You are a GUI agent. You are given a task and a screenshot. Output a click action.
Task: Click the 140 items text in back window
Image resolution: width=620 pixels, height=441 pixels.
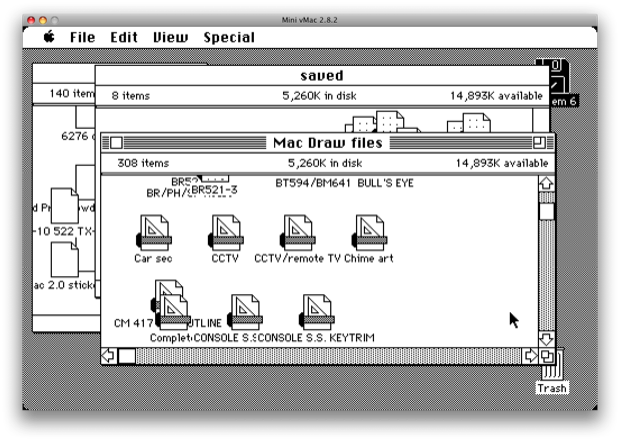pyautogui.click(x=72, y=94)
